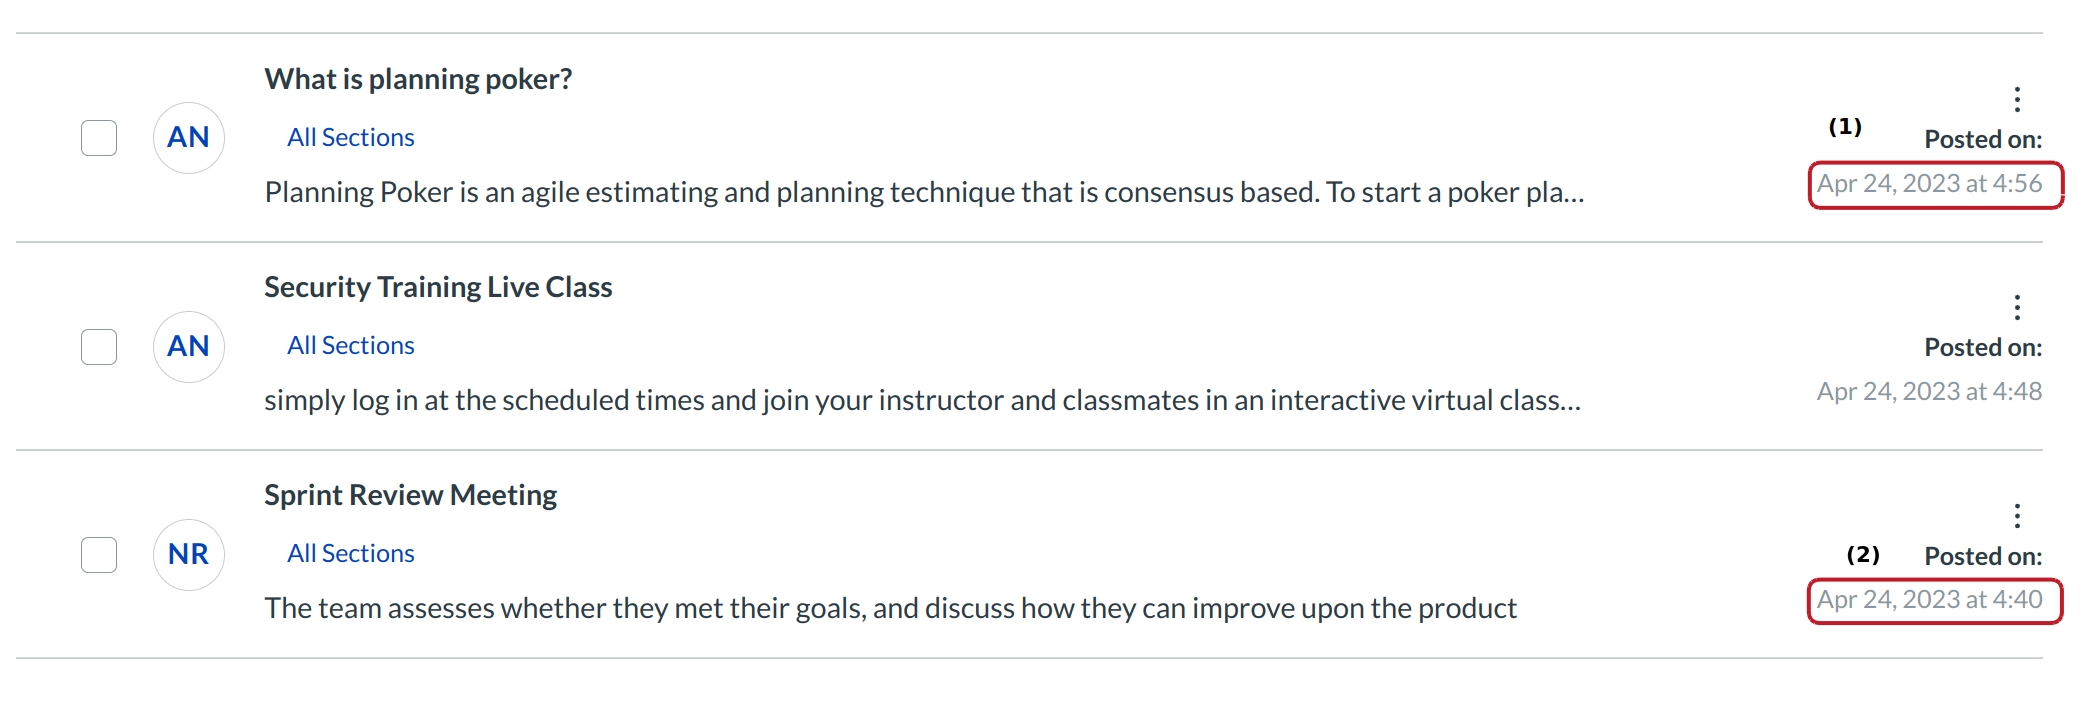Open the Security Training Live Class announcement
The width and height of the screenshot is (2098, 704).
(x=438, y=287)
